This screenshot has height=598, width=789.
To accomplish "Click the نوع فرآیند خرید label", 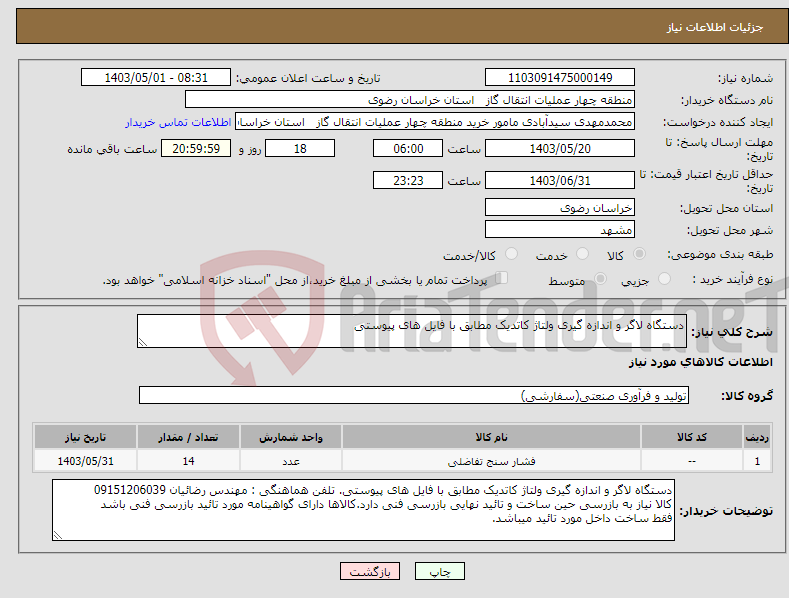I will click(x=733, y=279).
